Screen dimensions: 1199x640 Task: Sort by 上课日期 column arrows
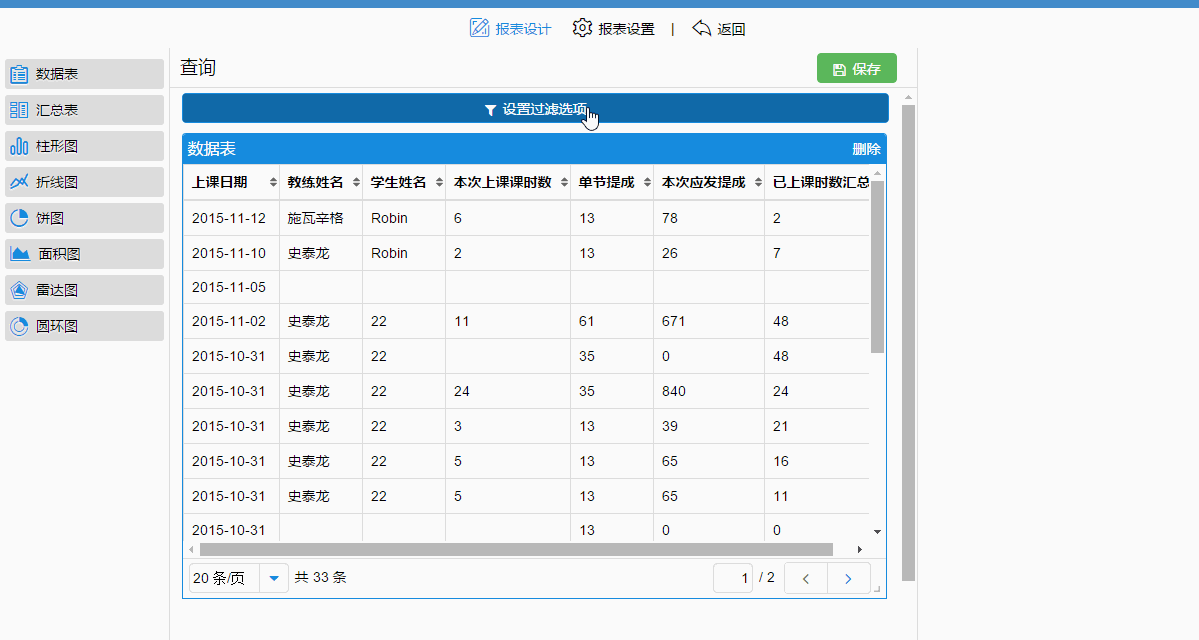click(273, 183)
